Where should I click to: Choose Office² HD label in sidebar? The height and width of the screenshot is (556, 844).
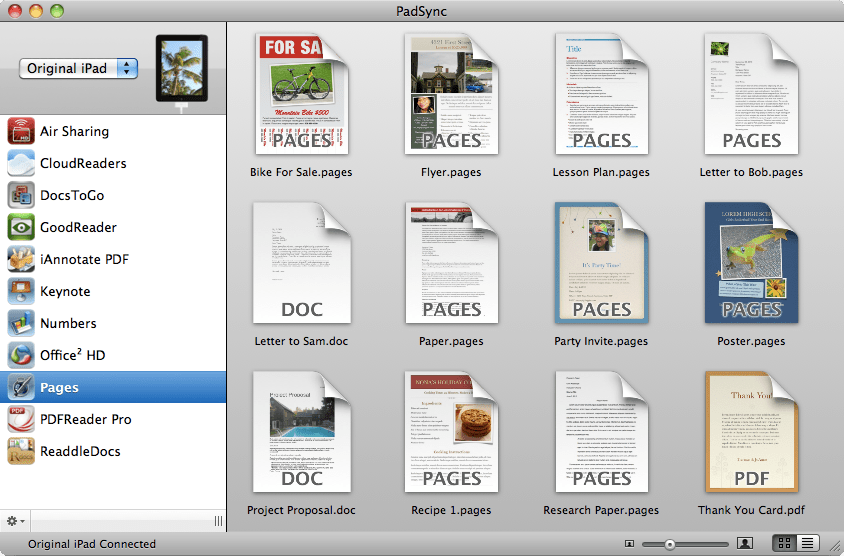coord(73,355)
